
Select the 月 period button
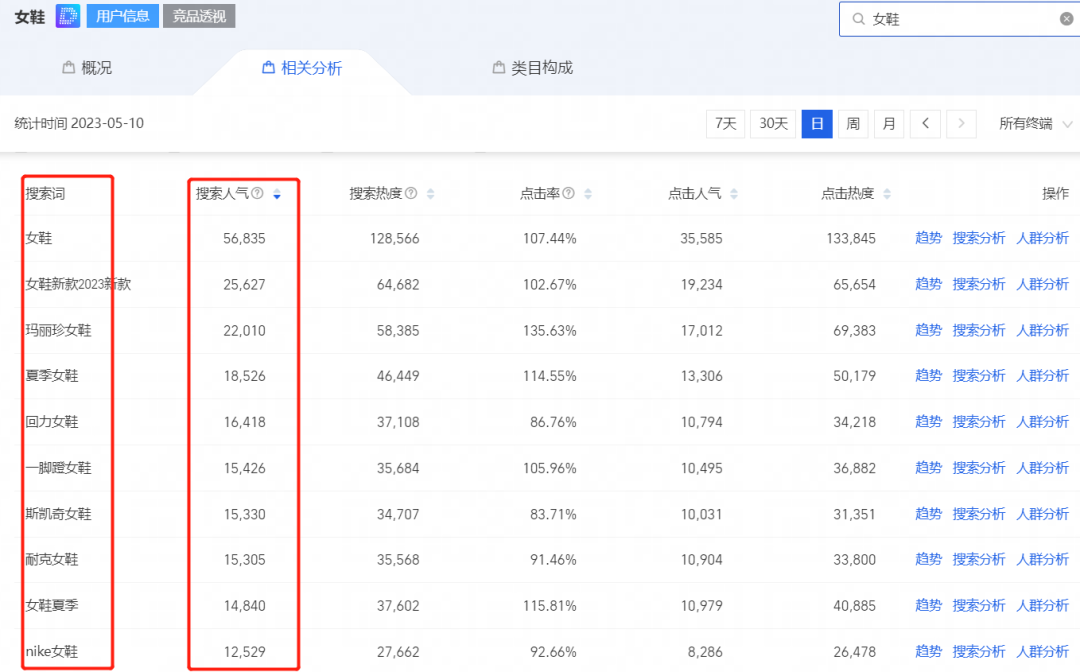pos(889,124)
